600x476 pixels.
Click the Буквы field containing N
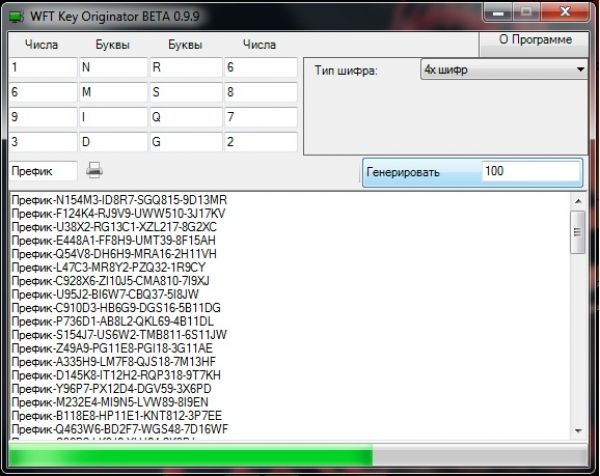113,67
